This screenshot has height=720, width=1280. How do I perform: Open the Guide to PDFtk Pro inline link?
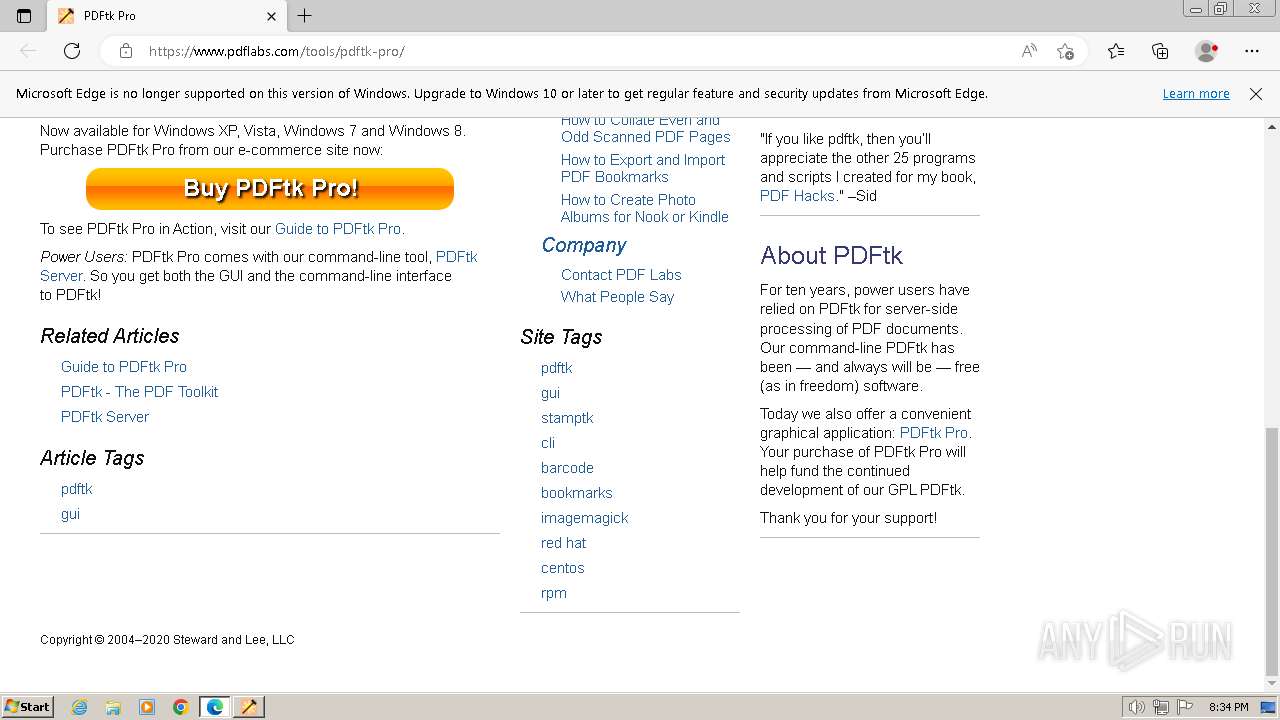point(340,229)
